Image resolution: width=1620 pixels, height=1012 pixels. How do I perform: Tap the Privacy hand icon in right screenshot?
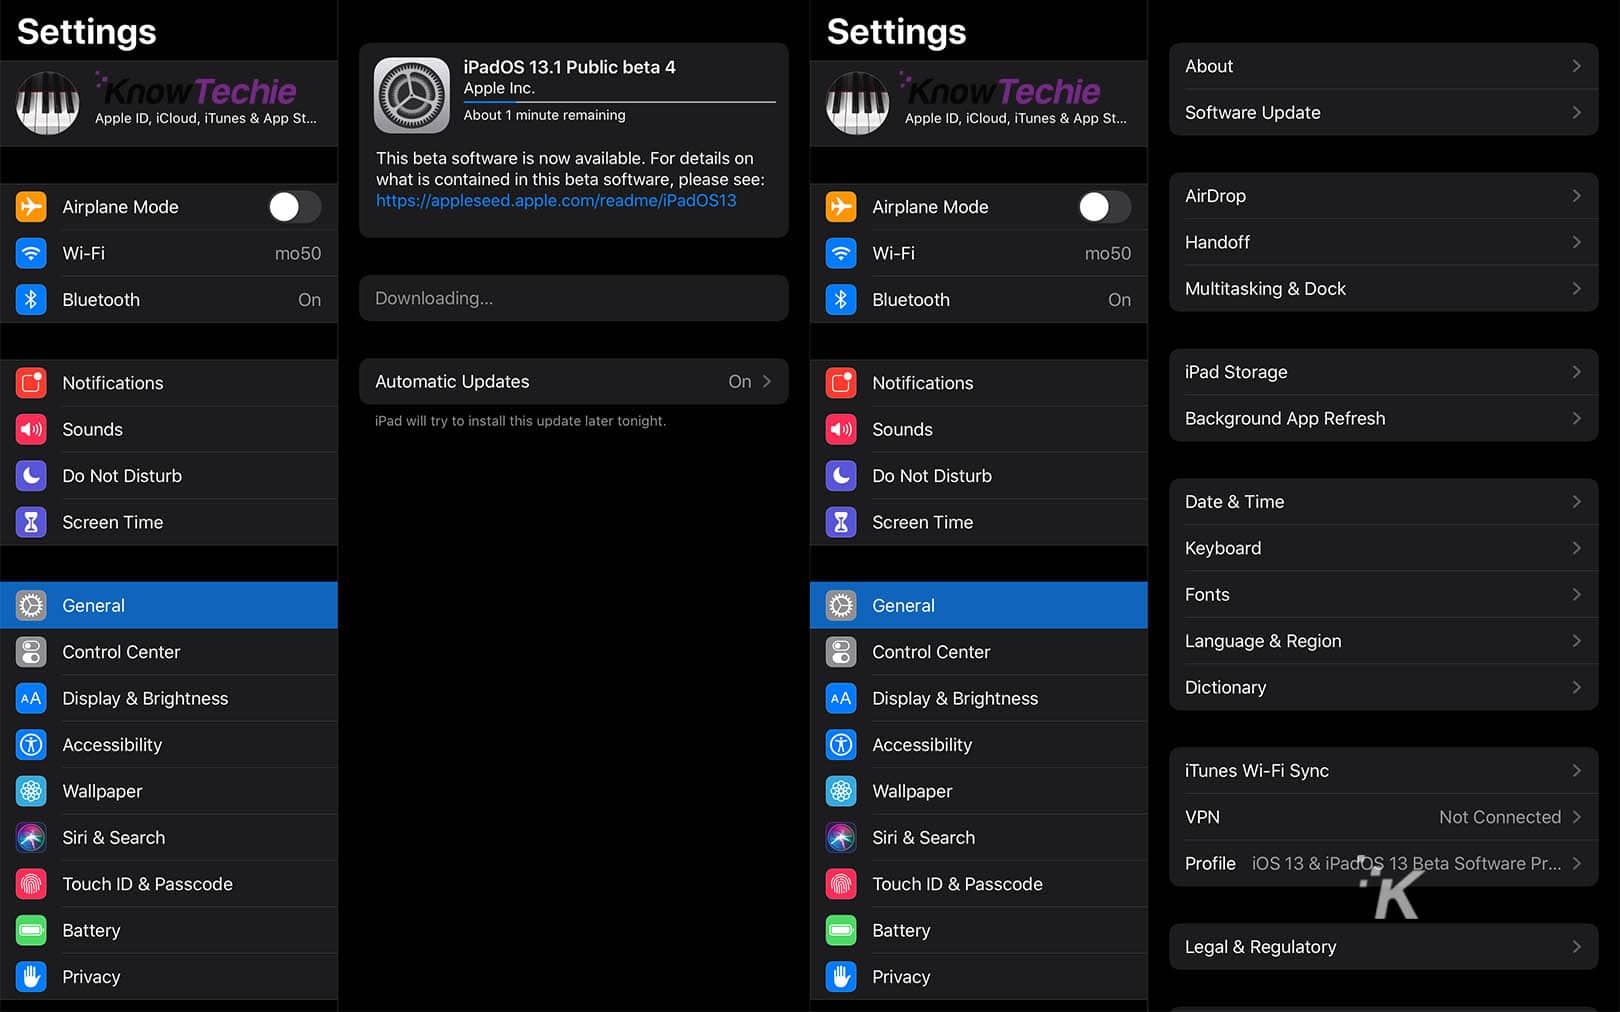[841, 977]
